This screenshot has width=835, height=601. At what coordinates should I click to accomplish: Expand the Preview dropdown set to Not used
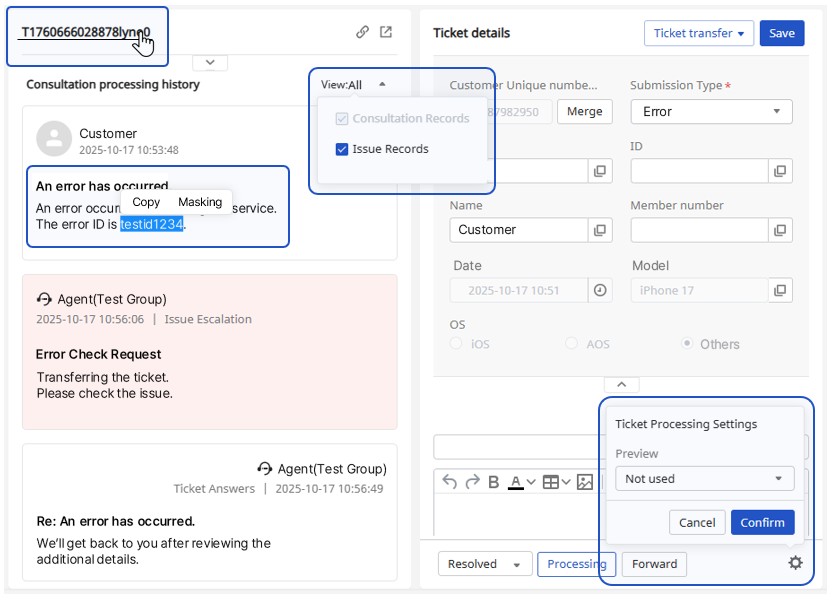(x=704, y=479)
